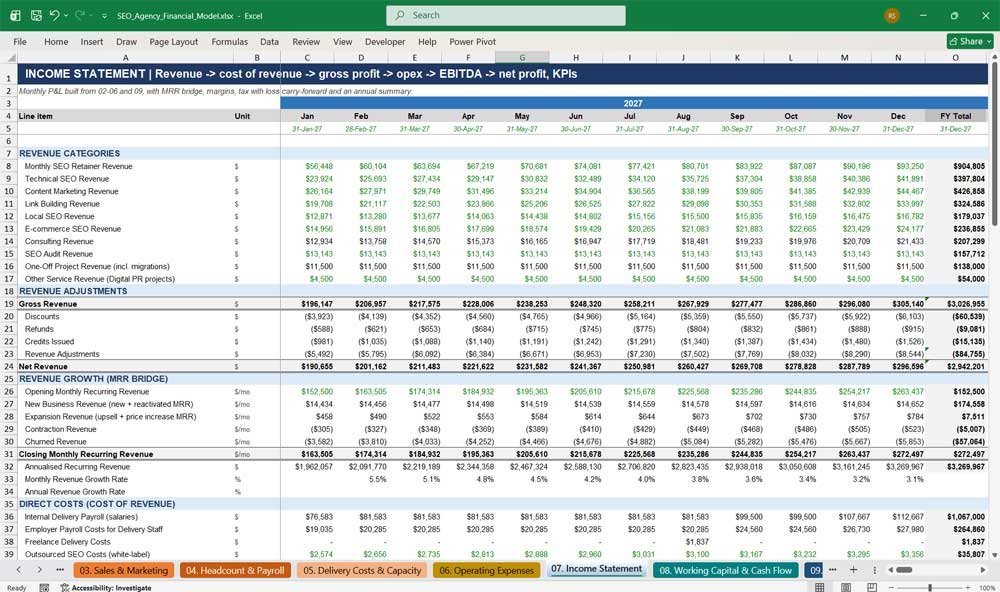The image size is (1000, 592).
Task: Open 08. Working Capital & Cash Flow sheet
Action: click(x=726, y=570)
